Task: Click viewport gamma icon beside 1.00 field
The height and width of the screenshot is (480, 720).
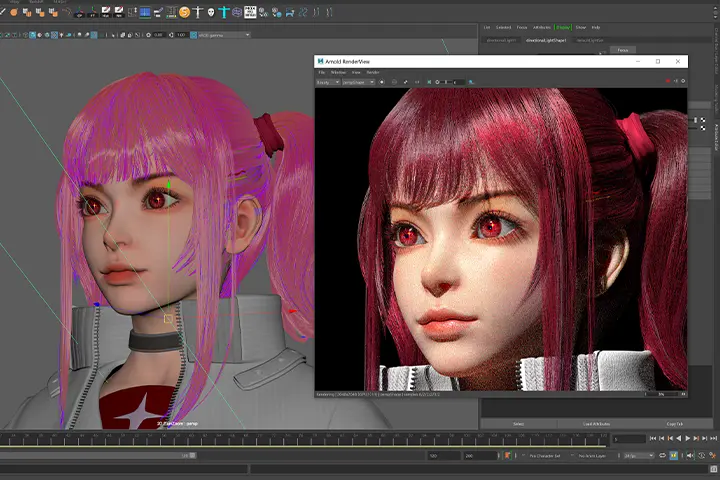Action: 171,35
